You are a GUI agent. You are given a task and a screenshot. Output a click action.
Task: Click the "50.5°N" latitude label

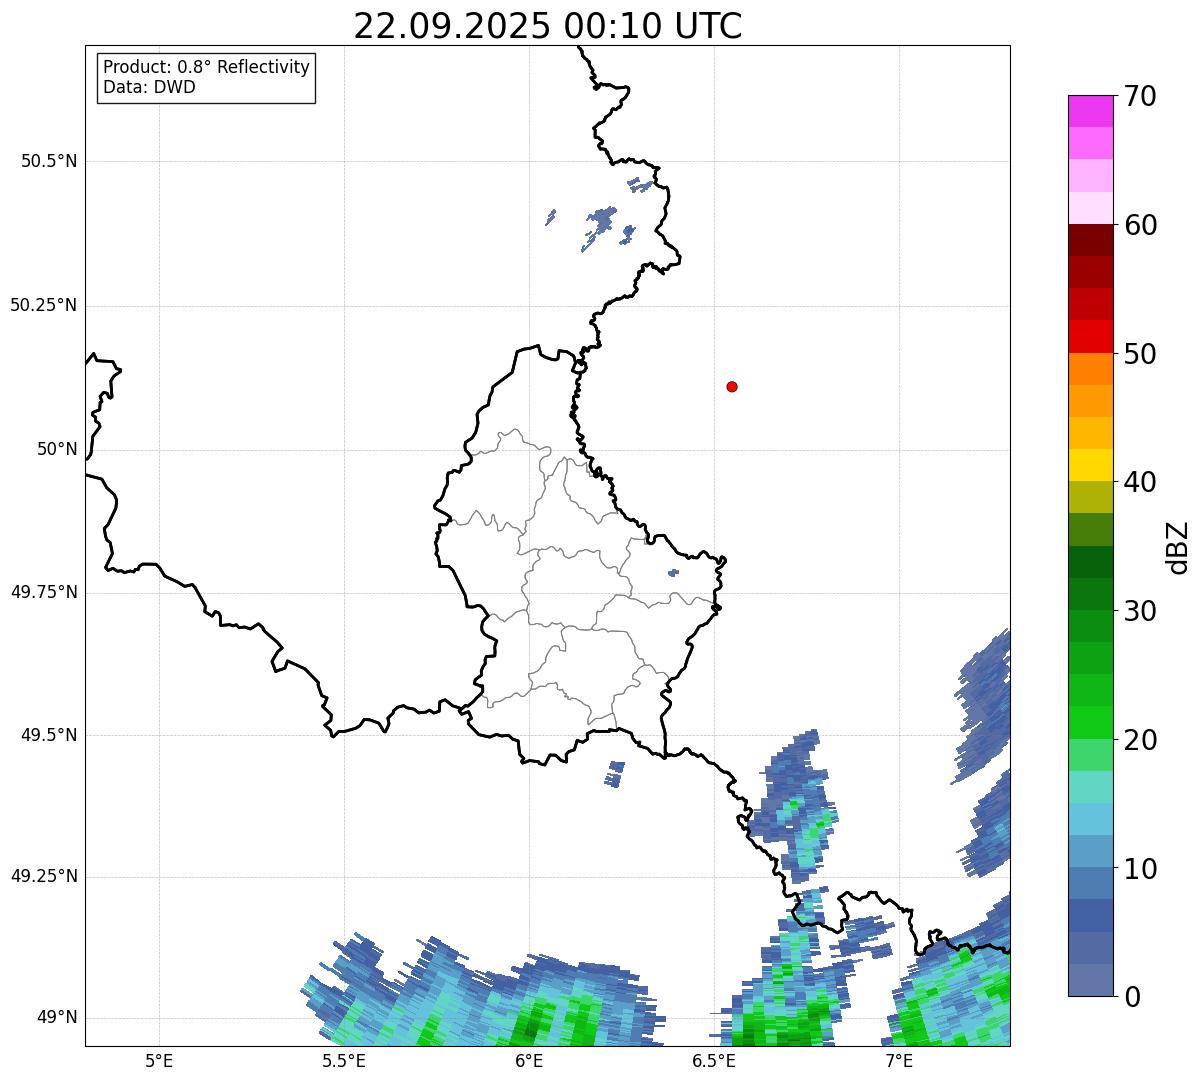(49, 161)
